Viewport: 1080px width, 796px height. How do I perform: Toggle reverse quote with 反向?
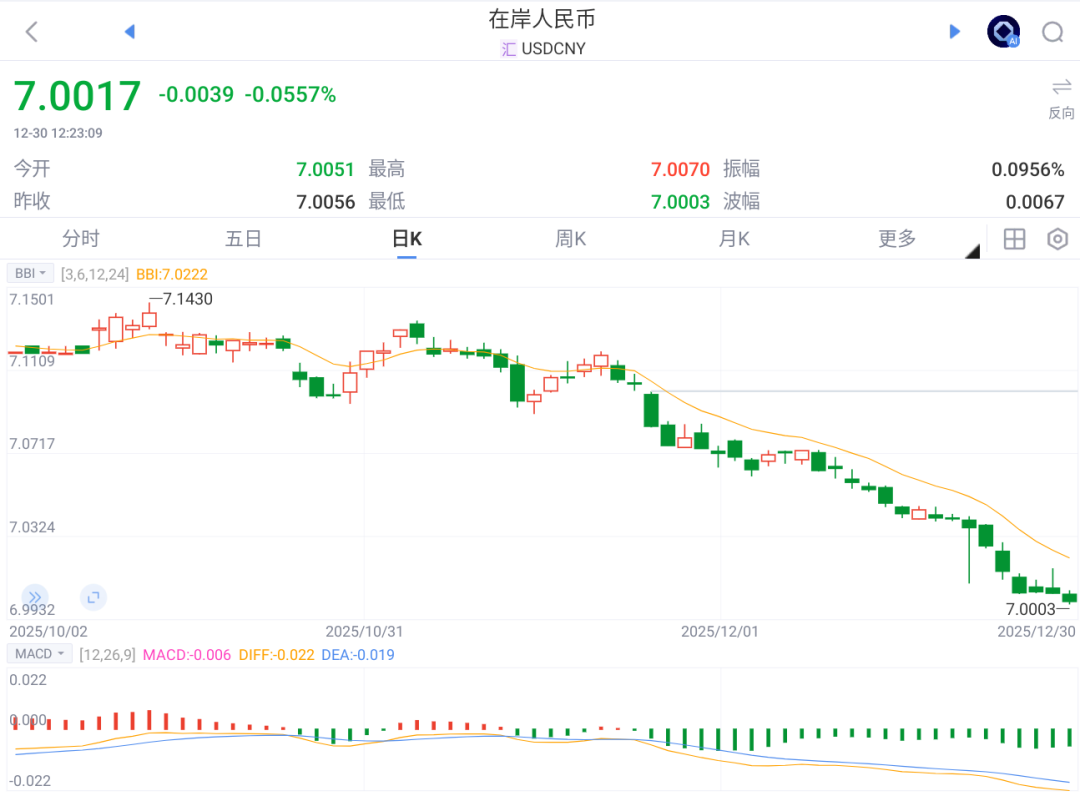click(x=1061, y=98)
